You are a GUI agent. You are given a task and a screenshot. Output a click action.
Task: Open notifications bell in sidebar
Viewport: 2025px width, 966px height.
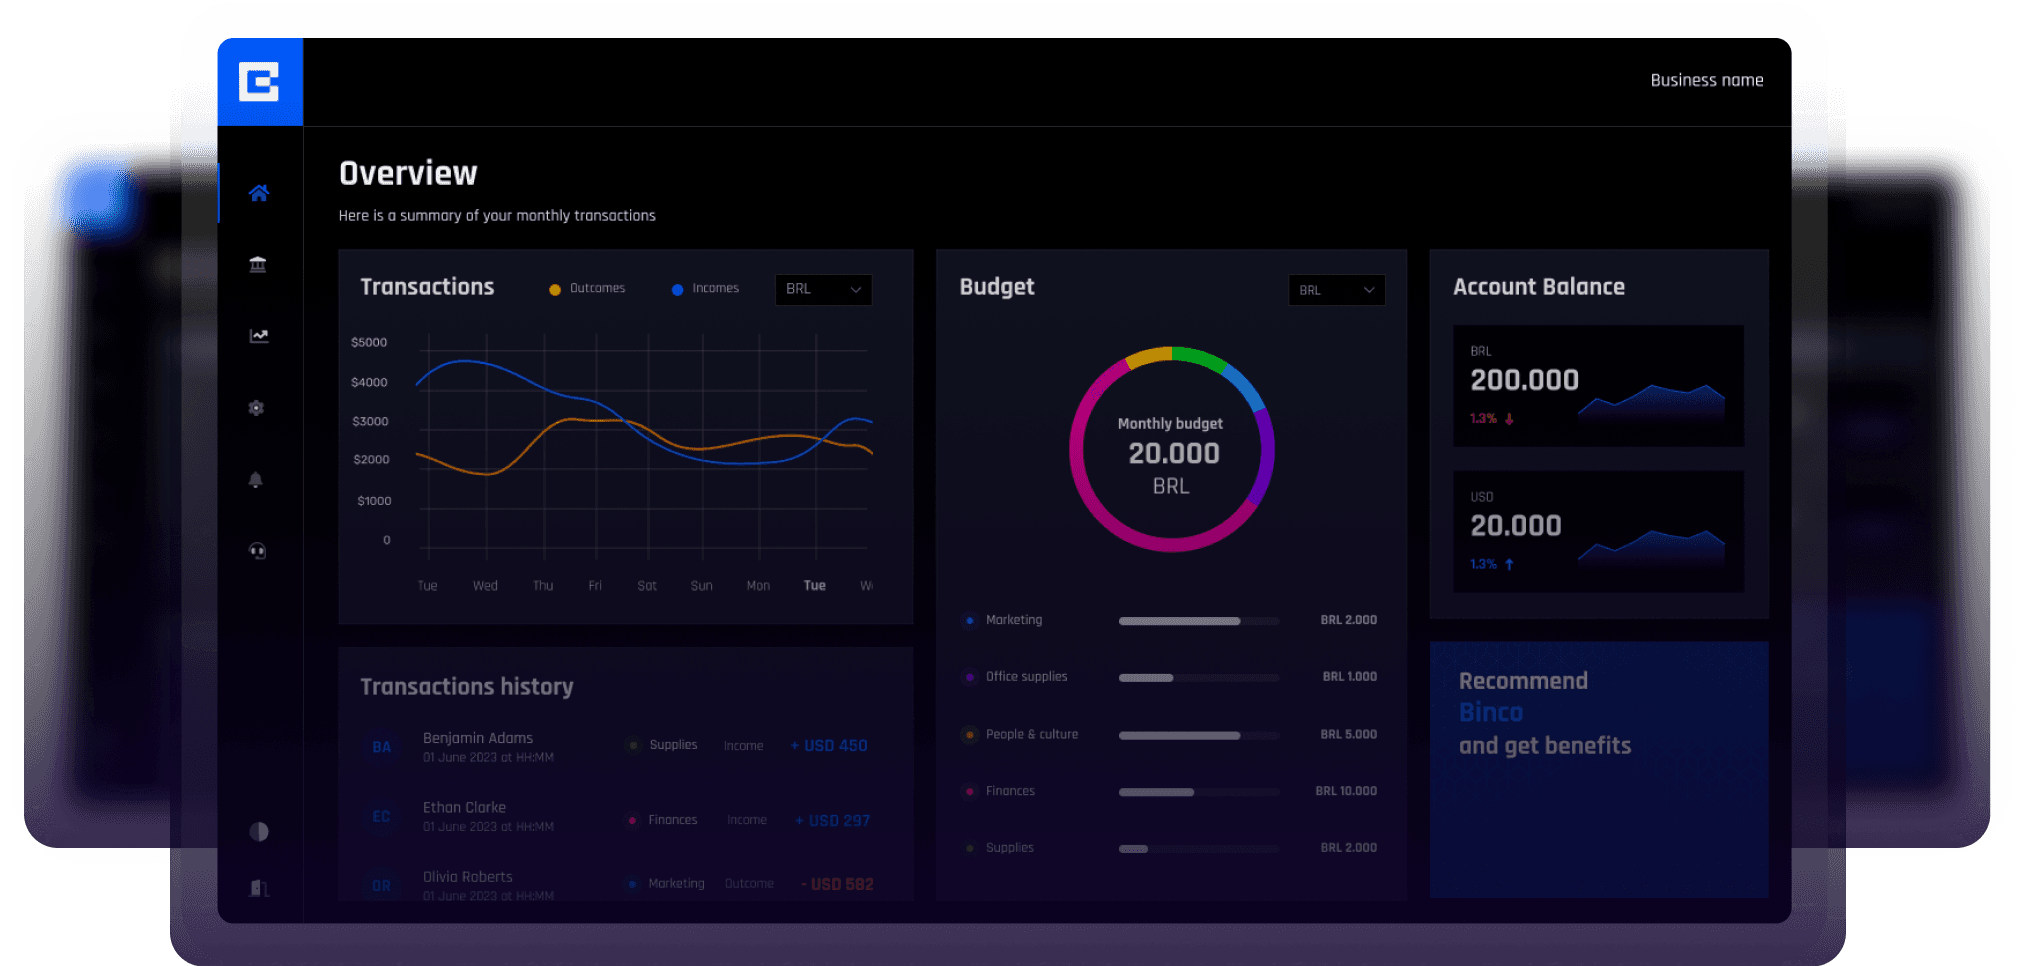(256, 480)
